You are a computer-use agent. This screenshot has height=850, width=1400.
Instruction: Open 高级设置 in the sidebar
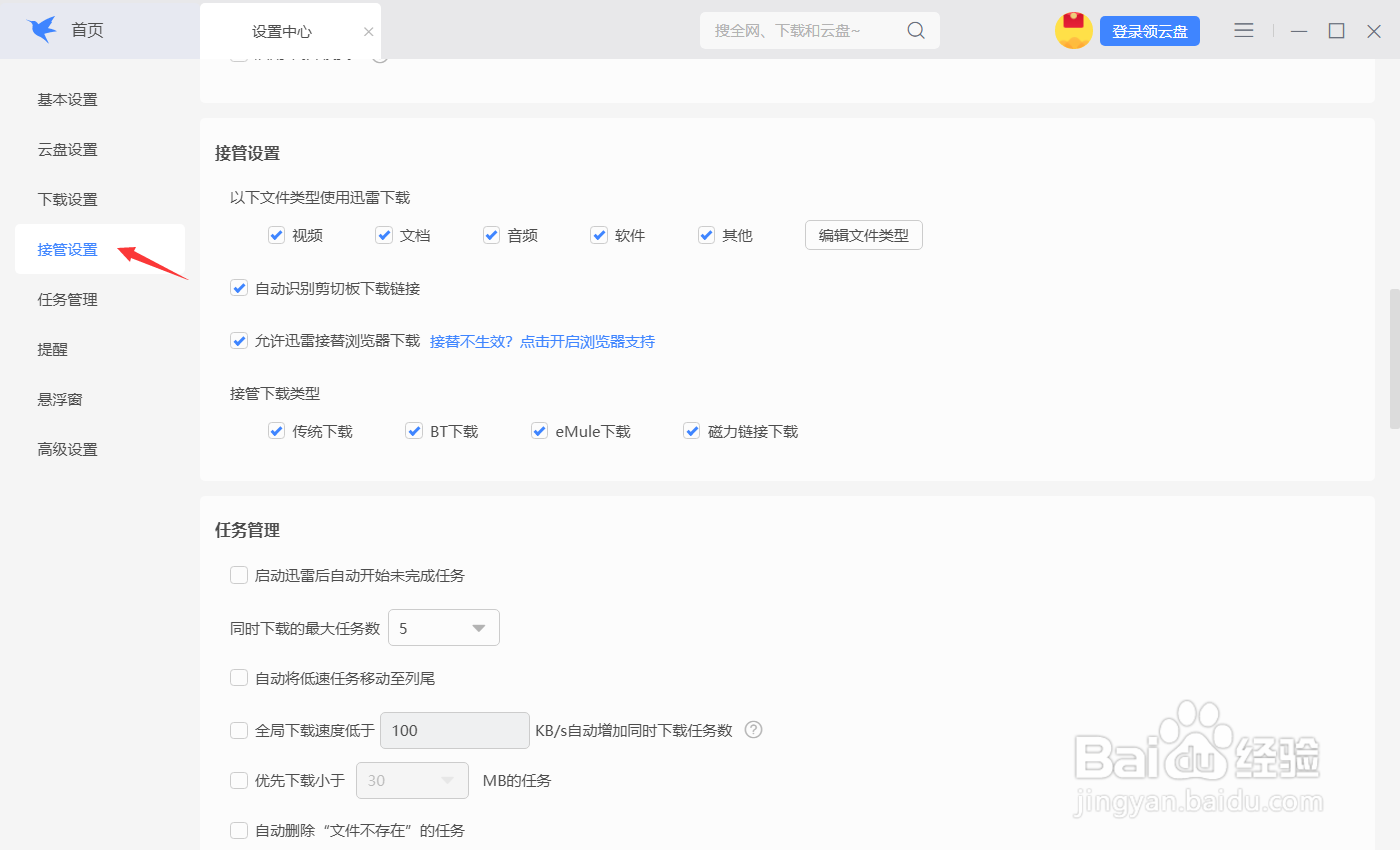tap(68, 450)
